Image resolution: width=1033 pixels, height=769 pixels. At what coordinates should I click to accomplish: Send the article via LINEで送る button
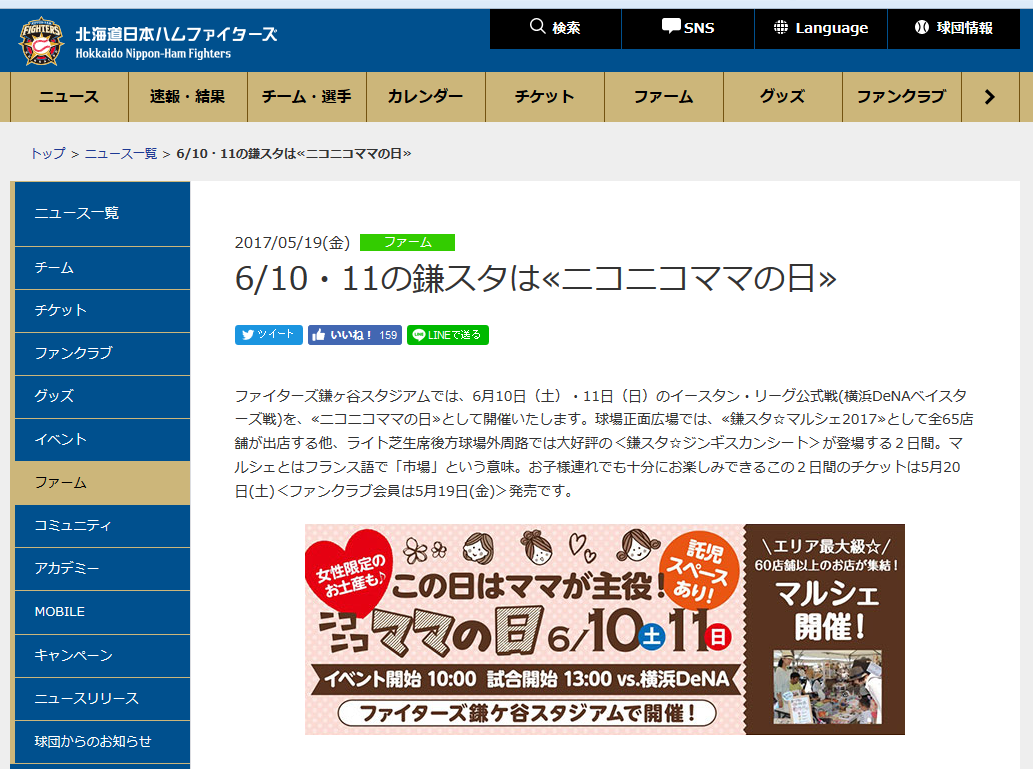(447, 335)
